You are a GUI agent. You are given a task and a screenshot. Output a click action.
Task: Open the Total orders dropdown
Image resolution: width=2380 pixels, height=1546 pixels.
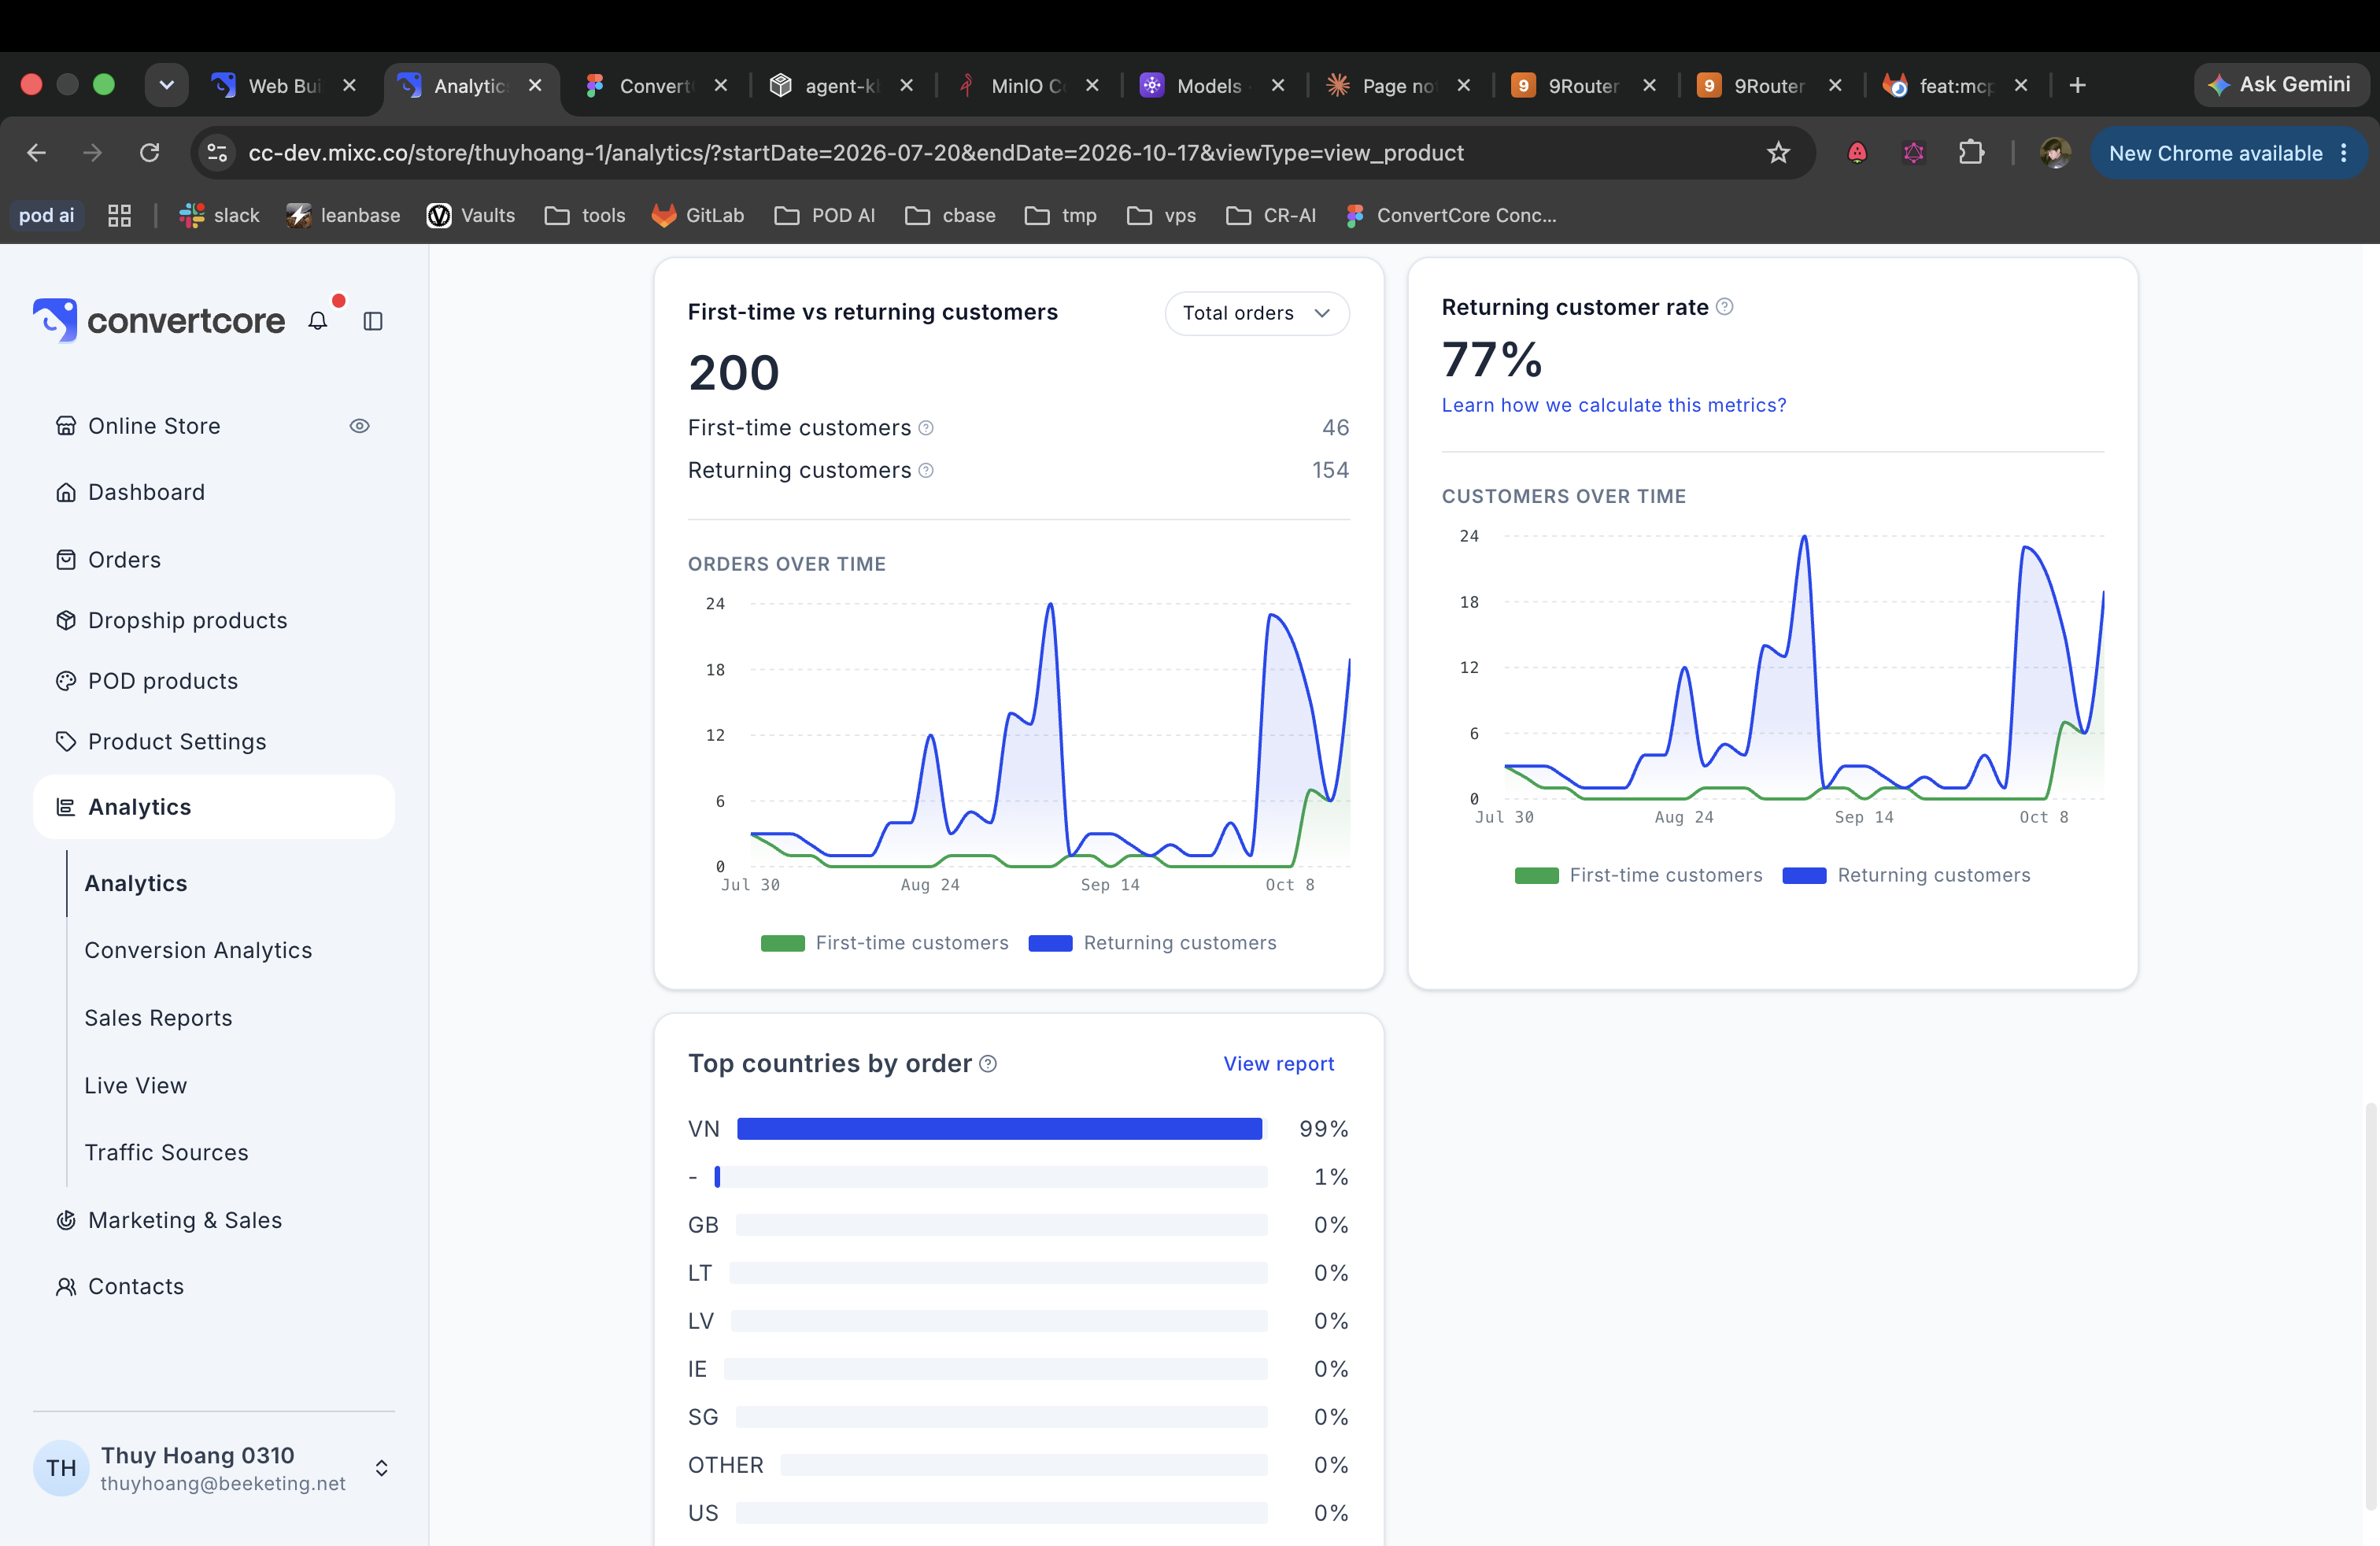(x=1257, y=313)
